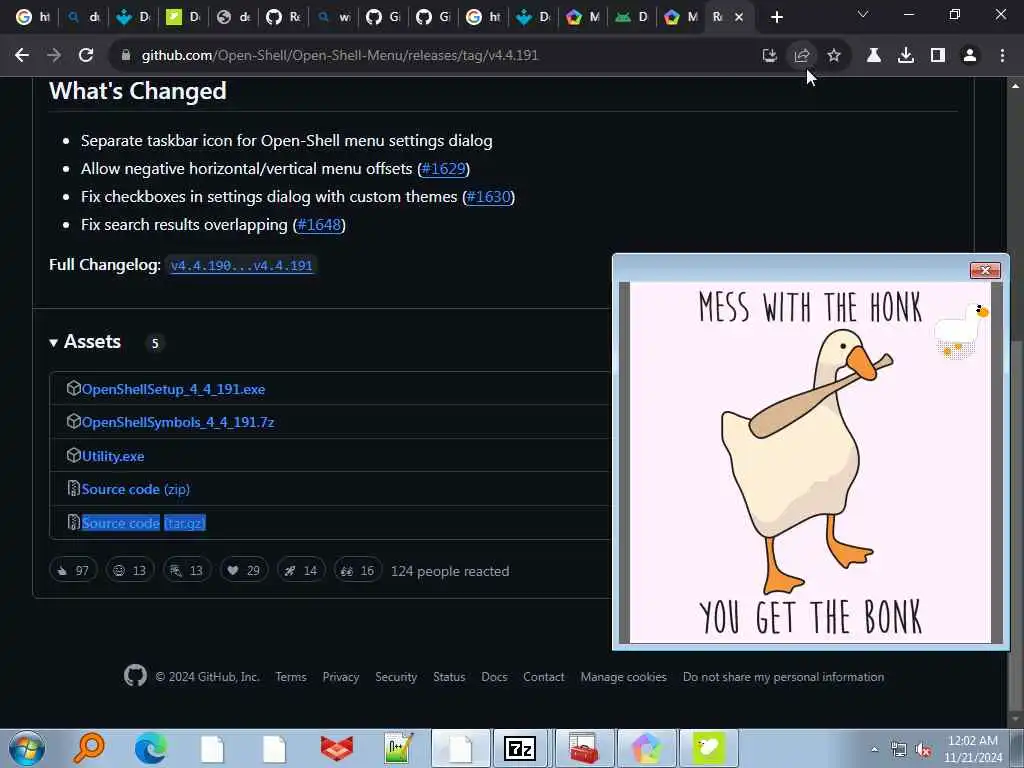Click the address bar URL field
Viewport: 1024px width, 768px height.
(x=340, y=56)
